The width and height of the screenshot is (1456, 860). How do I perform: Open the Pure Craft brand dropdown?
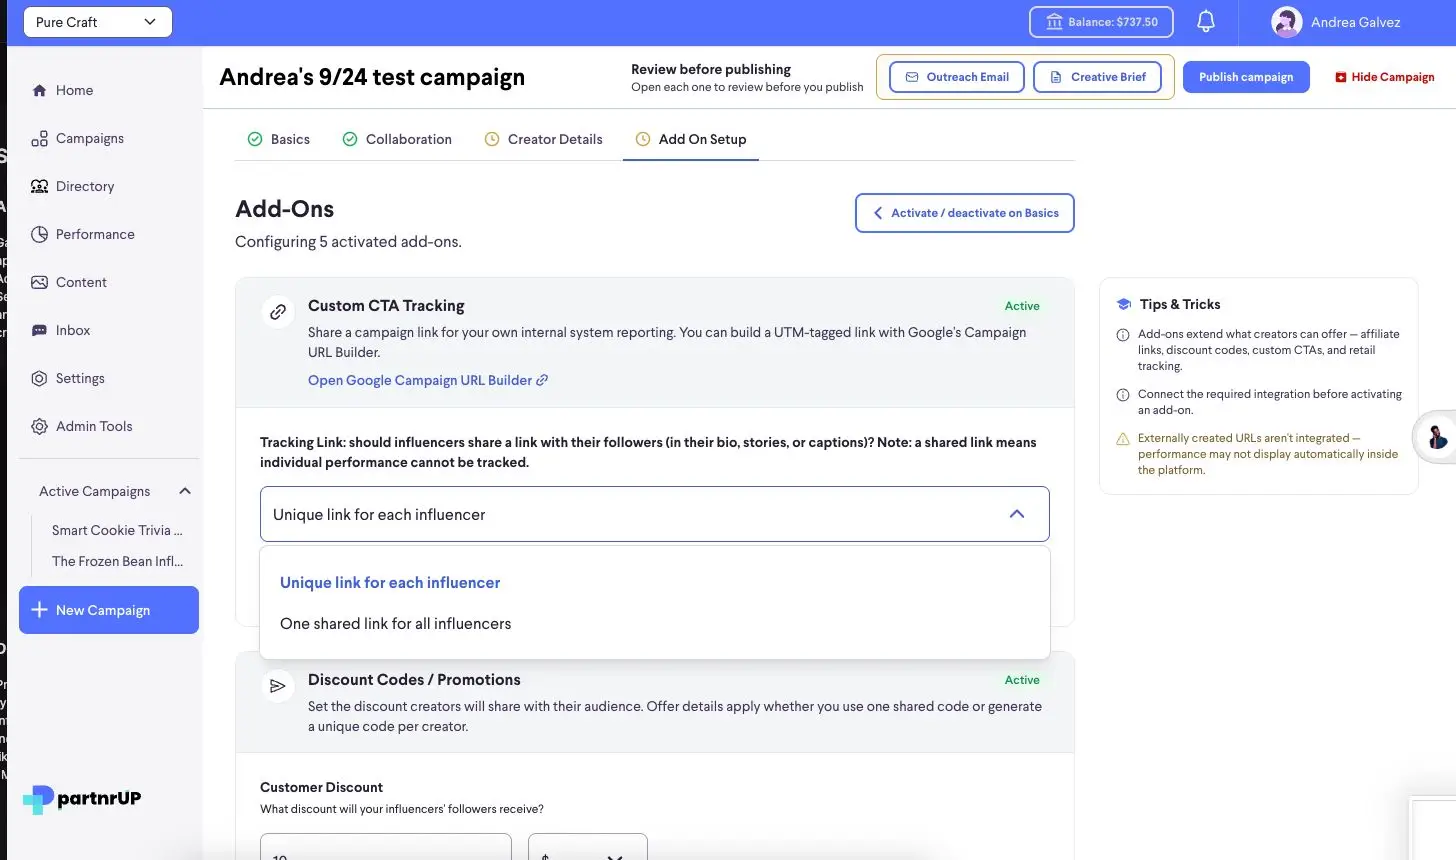98,22
